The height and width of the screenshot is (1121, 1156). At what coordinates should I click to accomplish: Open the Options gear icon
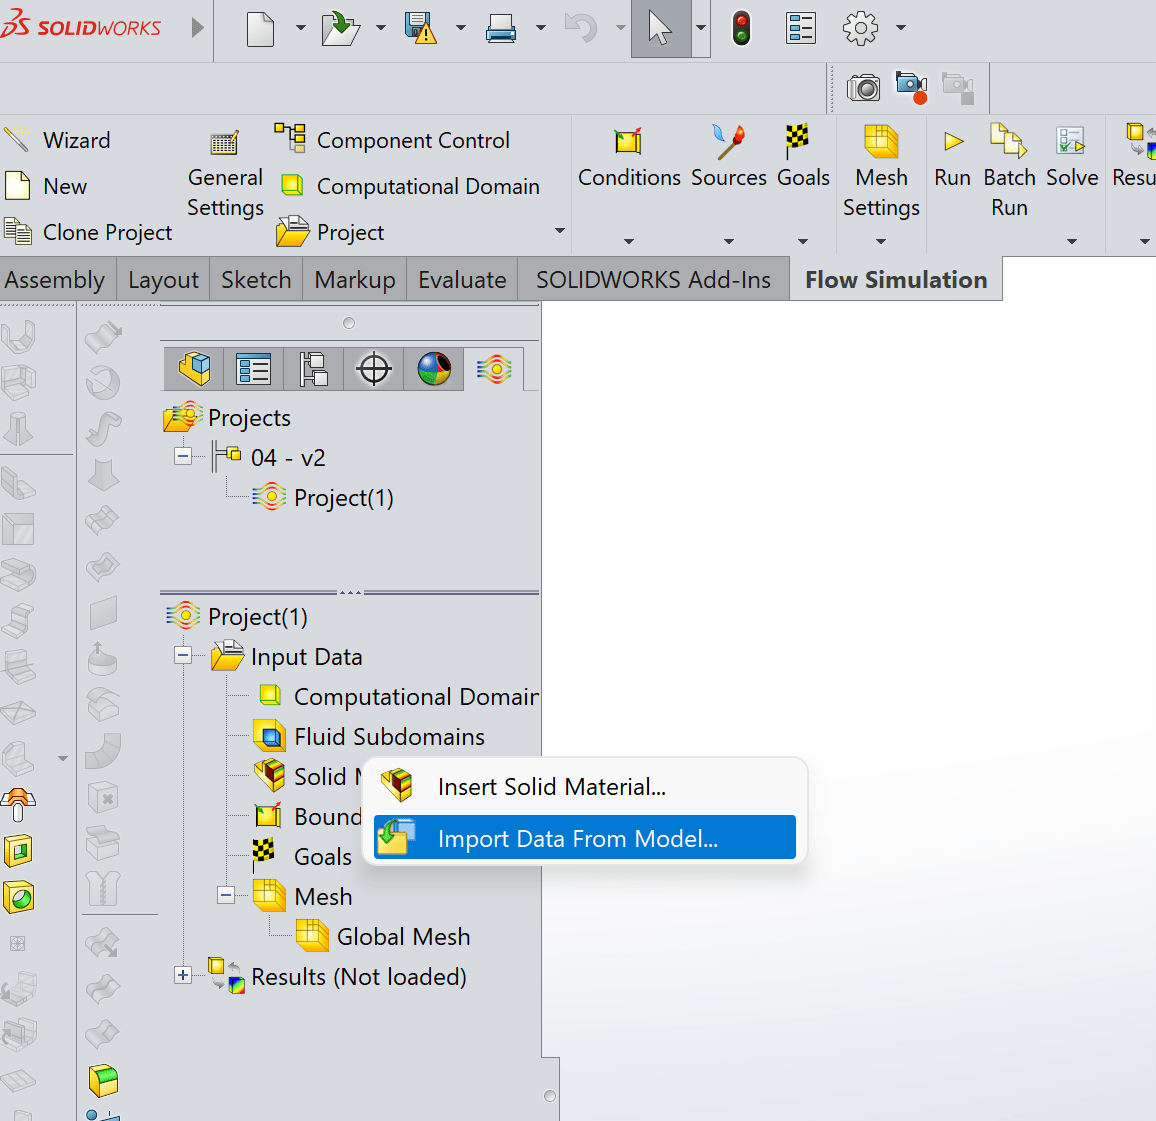pyautogui.click(x=860, y=29)
